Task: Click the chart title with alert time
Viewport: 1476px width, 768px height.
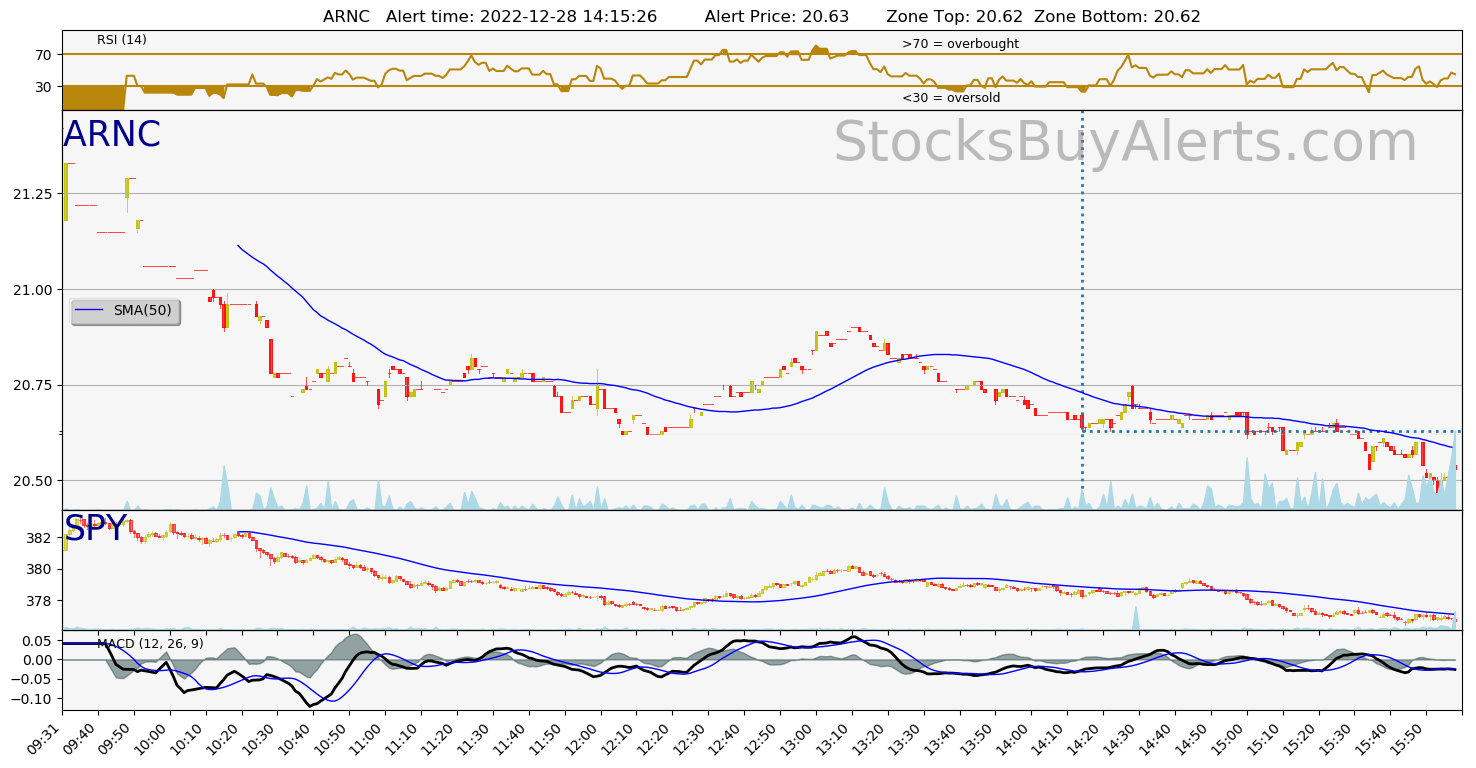Action: tap(761, 17)
